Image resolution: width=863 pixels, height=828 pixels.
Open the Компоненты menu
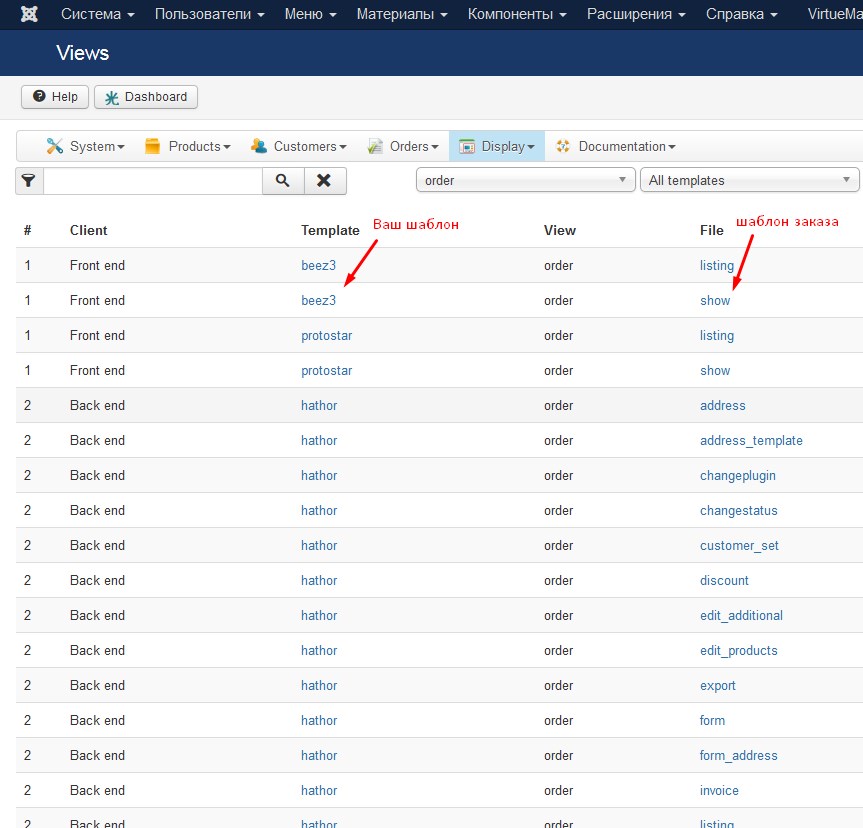click(517, 15)
